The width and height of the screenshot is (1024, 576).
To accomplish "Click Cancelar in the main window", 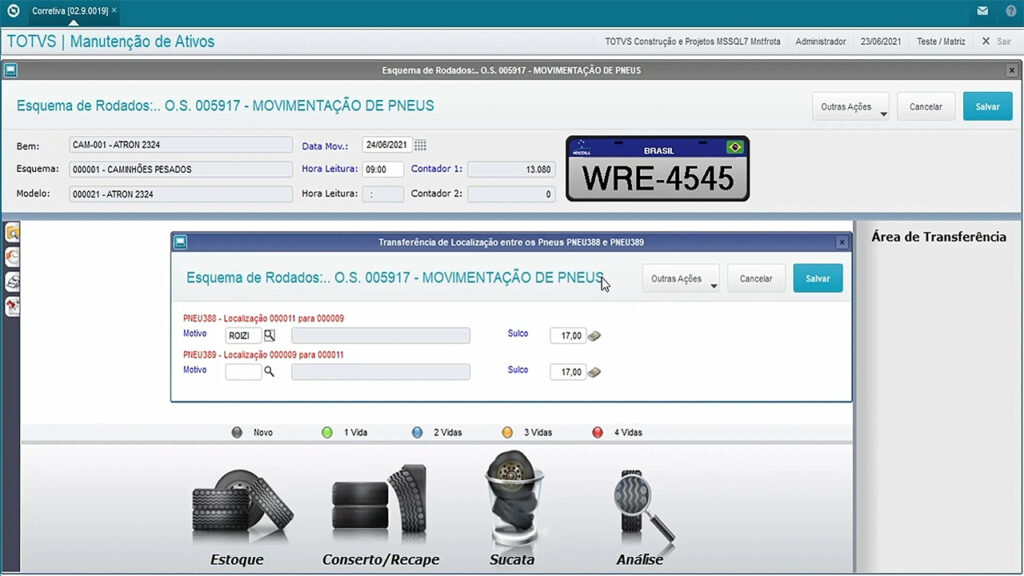I will (926, 106).
